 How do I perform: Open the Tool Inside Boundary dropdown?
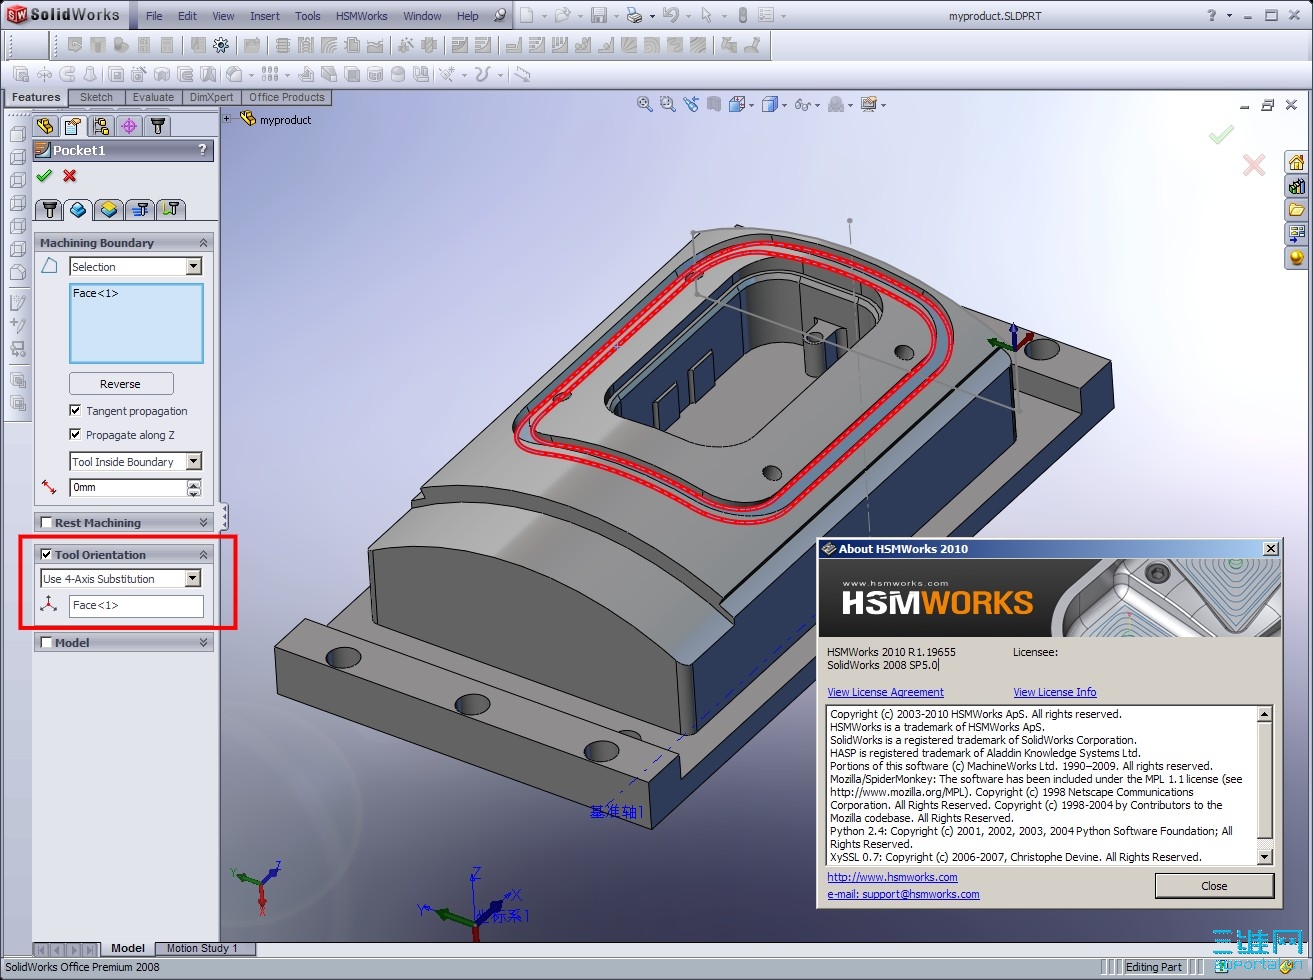click(x=194, y=461)
